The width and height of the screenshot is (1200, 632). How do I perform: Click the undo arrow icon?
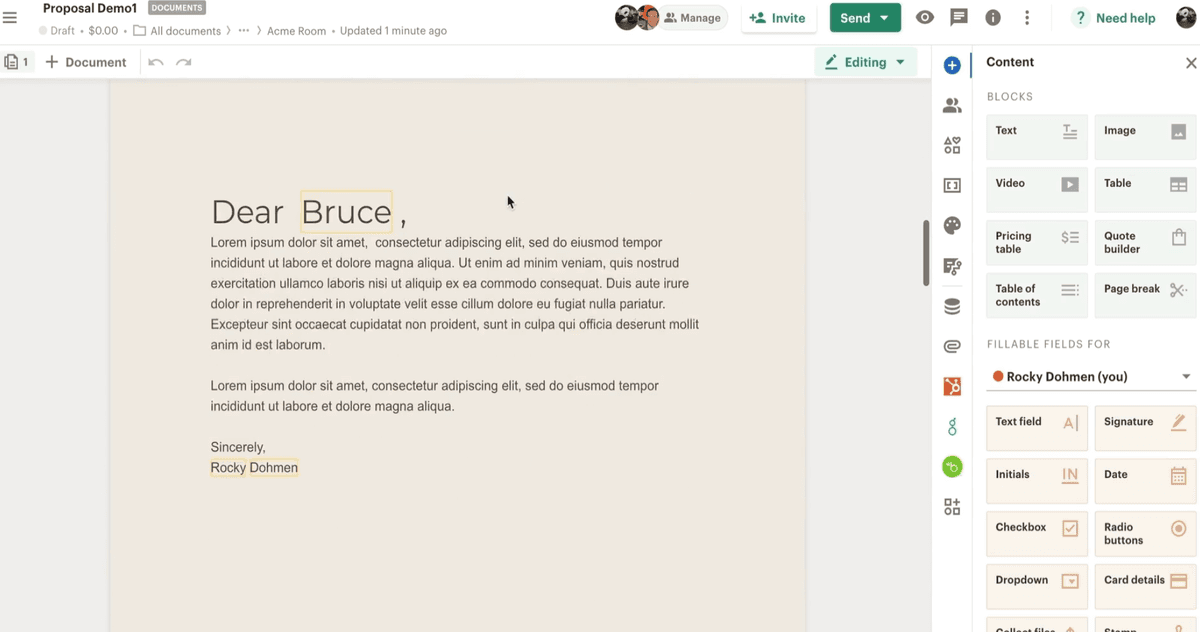[156, 62]
